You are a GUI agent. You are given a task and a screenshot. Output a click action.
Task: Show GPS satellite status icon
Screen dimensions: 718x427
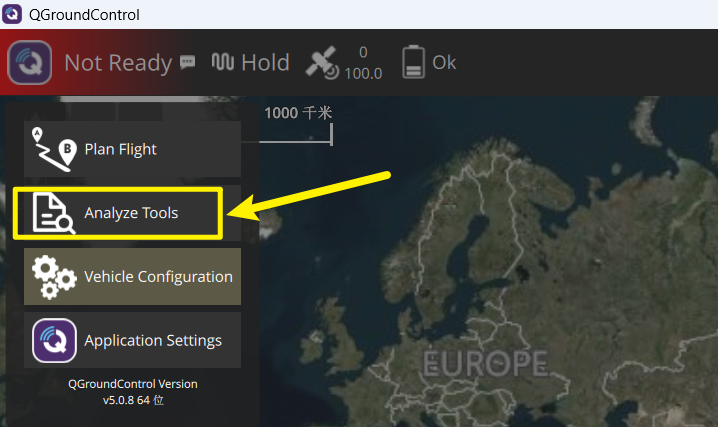click(322, 63)
